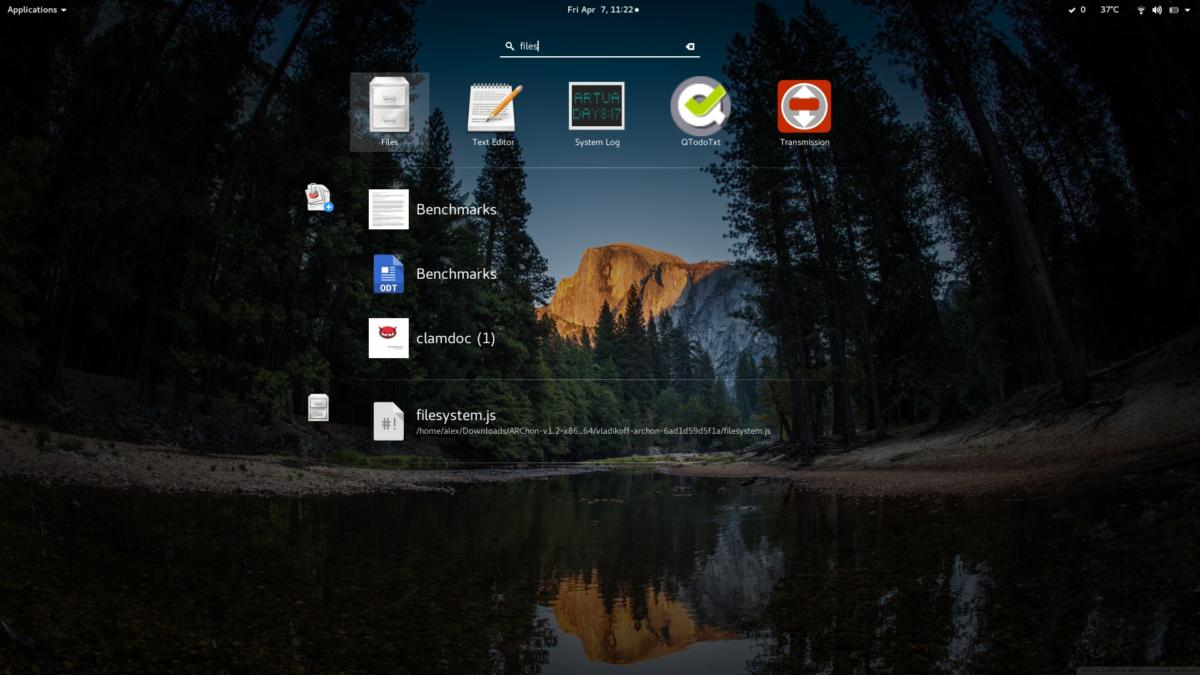1200x675 pixels.
Task: Open the Files search provider icon beside filesystem.js
Action: coord(318,407)
